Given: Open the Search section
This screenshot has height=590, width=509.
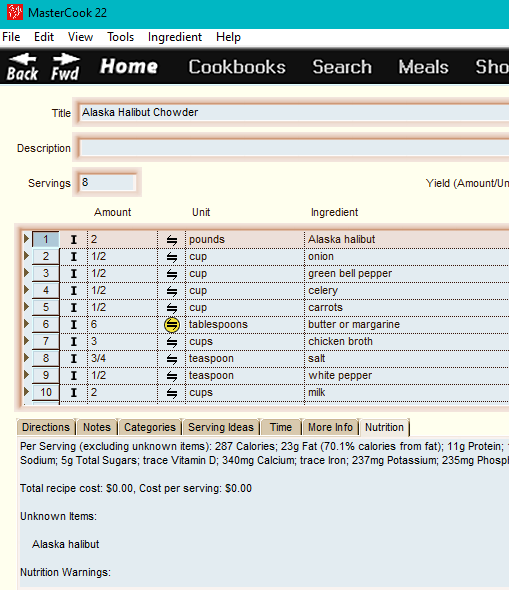Looking at the screenshot, I should pyautogui.click(x=342, y=67).
